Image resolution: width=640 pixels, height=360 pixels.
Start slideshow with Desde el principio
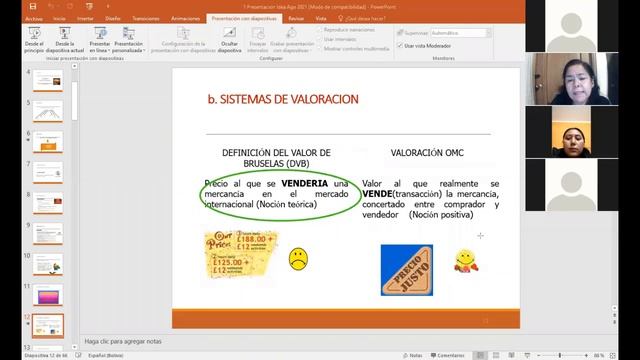tap(34, 40)
